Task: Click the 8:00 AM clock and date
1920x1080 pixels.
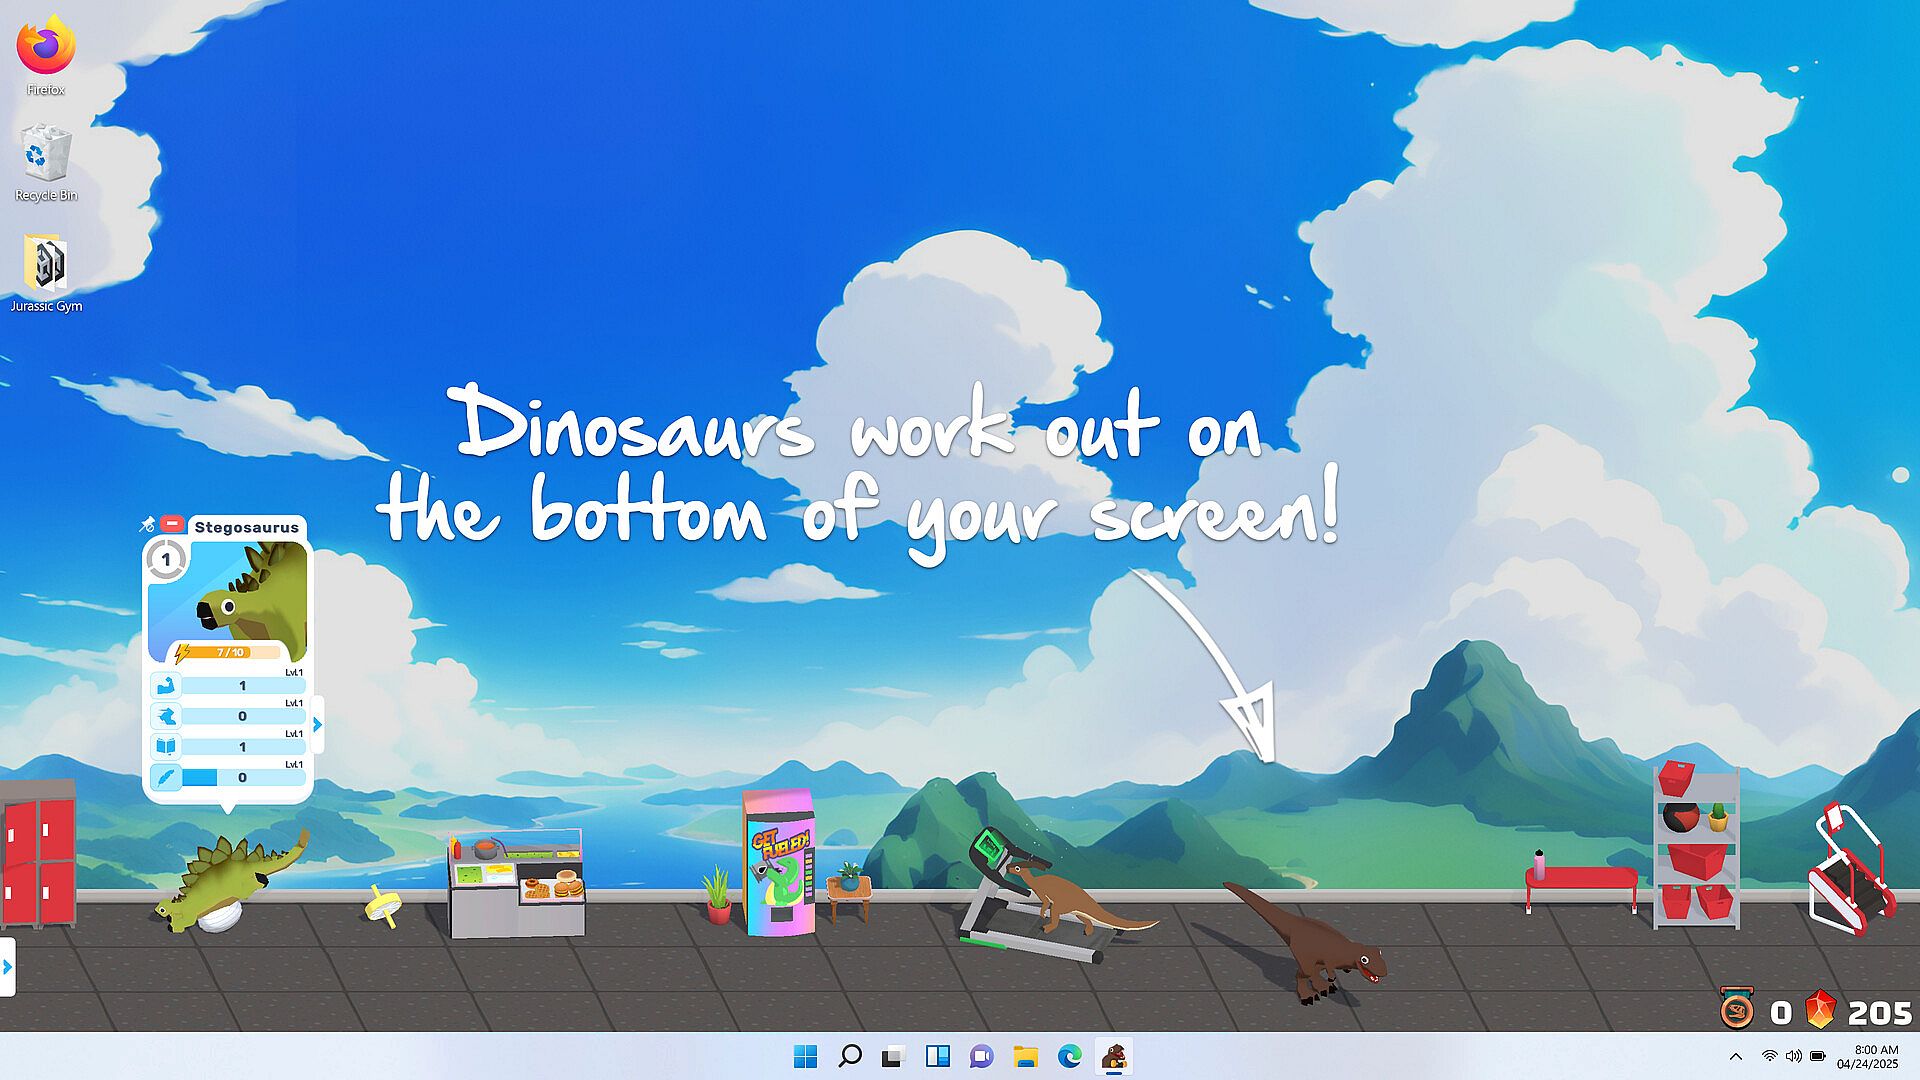Action: 1867,1056
